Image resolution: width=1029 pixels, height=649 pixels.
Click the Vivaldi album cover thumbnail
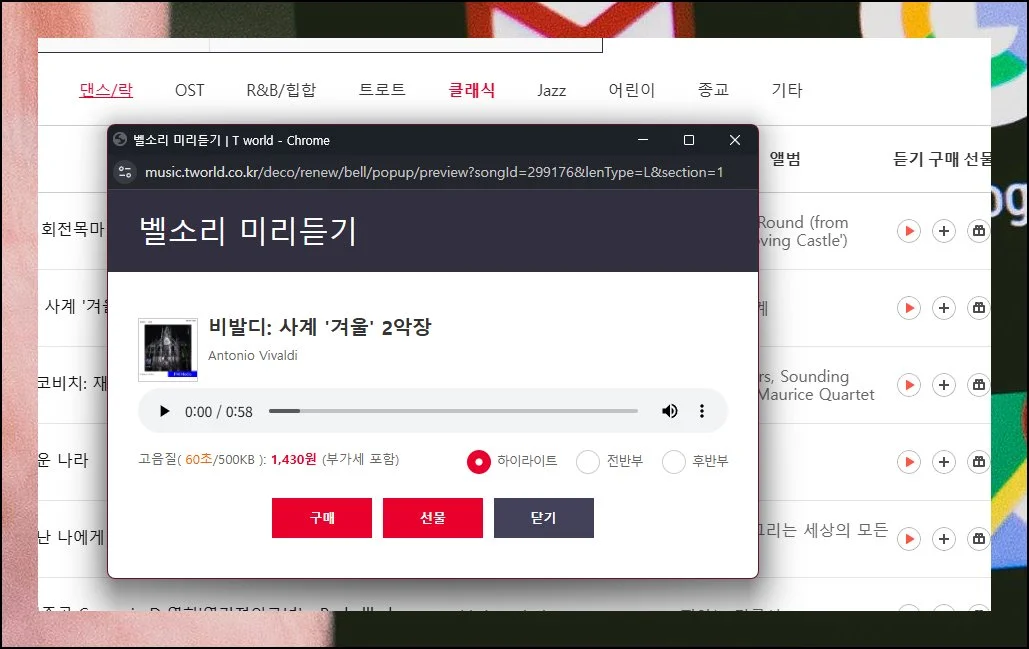168,350
